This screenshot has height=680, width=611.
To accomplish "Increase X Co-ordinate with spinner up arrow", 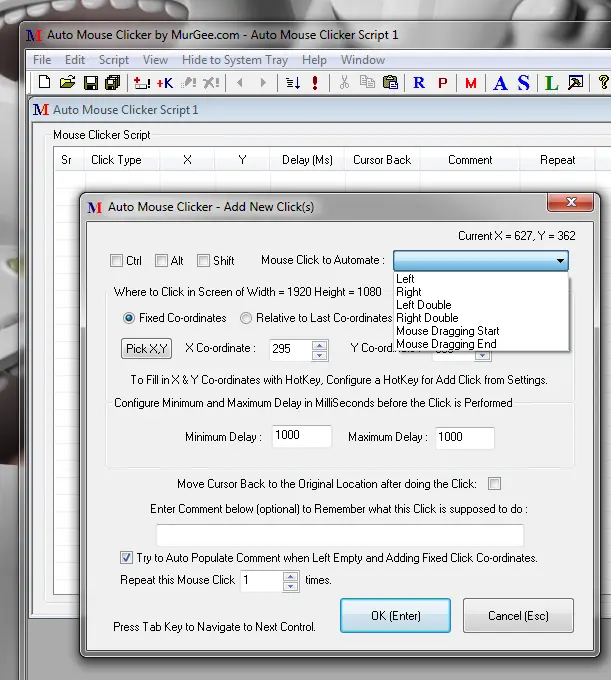I will [319, 345].
